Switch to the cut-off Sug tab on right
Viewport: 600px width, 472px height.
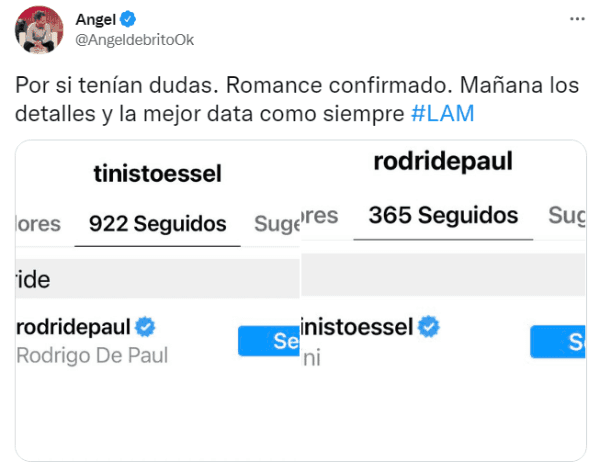tap(566, 215)
